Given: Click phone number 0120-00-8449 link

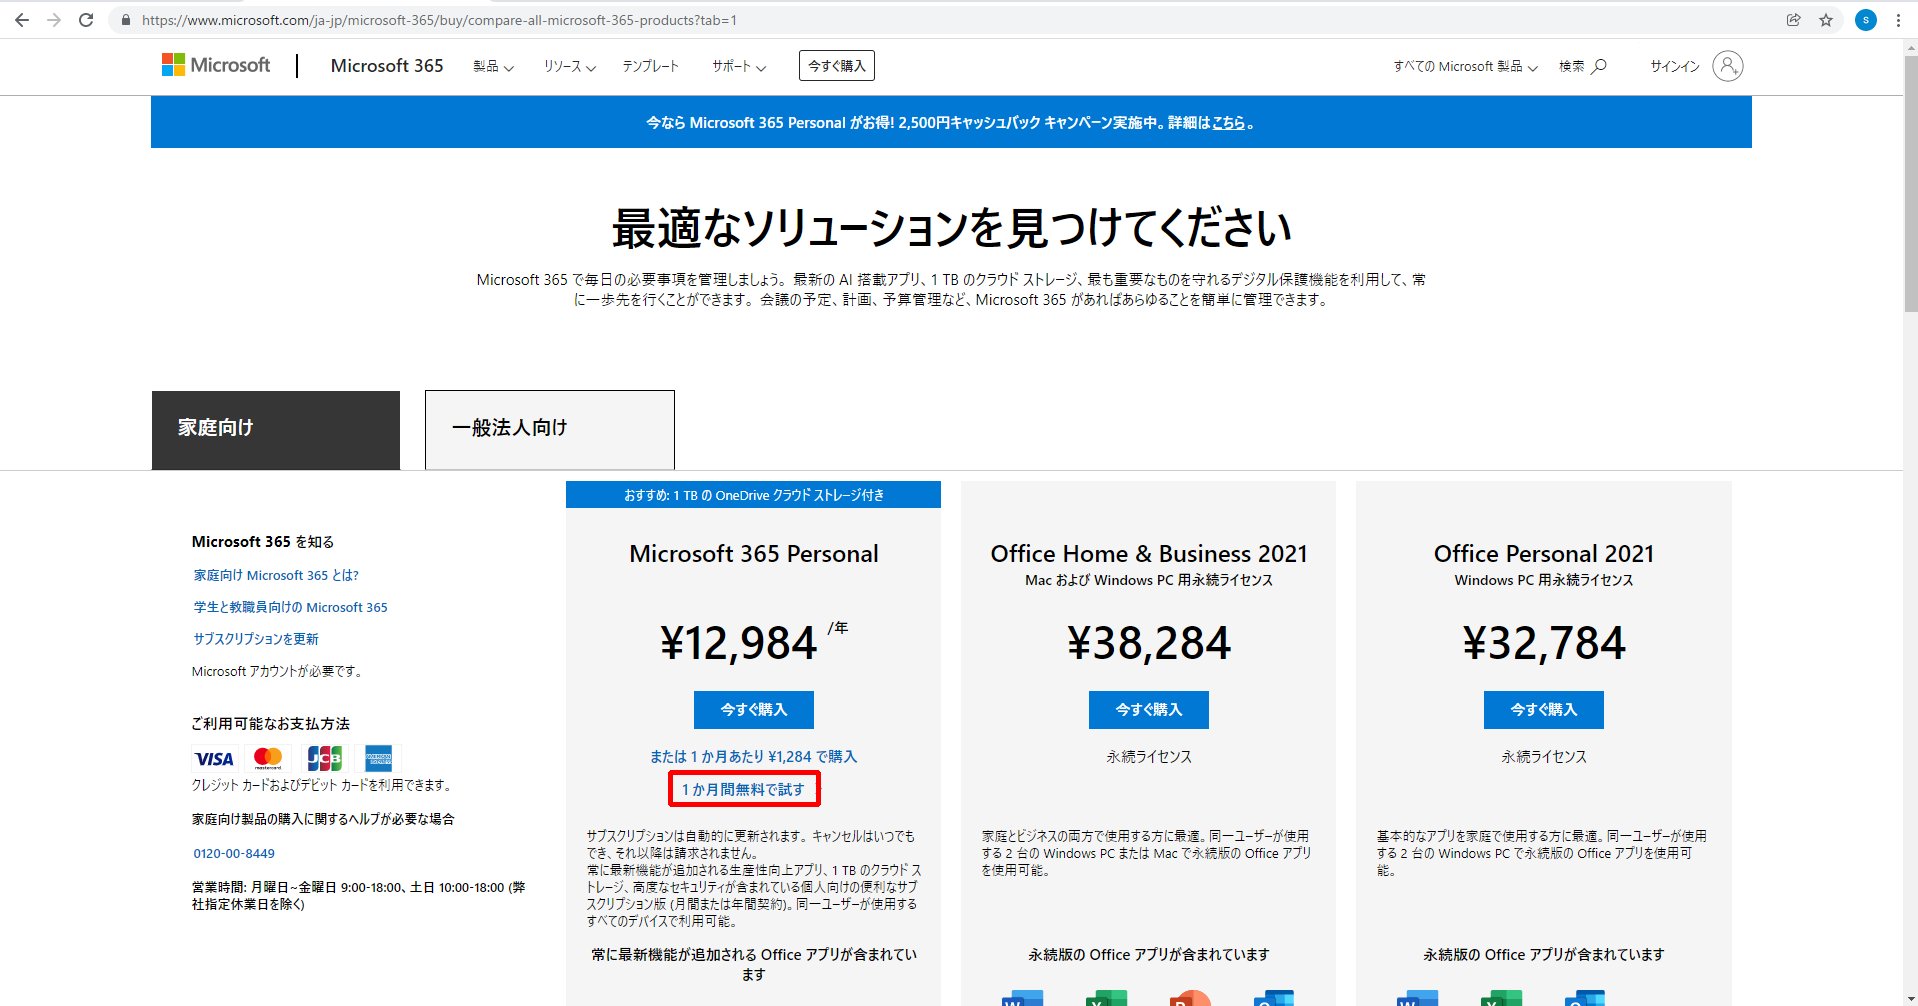Looking at the screenshot, I should (x=234, y=853).
